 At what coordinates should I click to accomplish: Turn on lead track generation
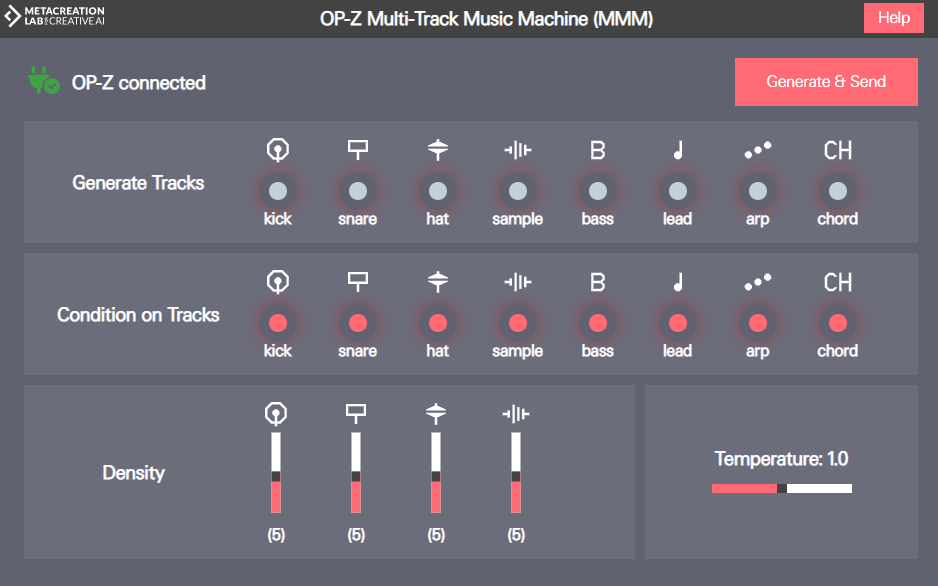(x=678, y=191)
